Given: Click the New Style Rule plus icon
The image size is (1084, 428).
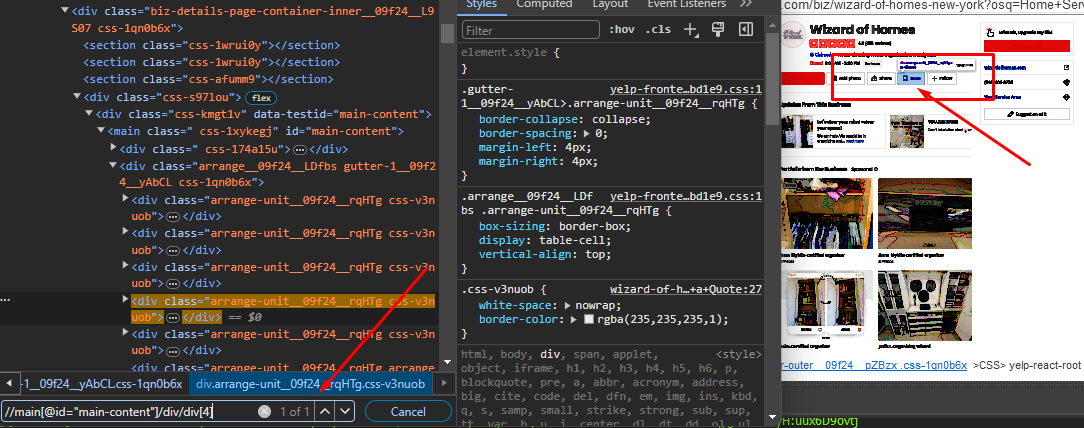Looking at the screenshot, I should [690, 30].
